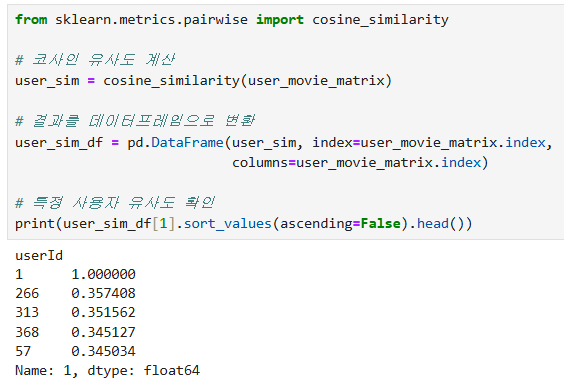Click 'index=user_movie_matrix.index,' argument

pos(432,143)
